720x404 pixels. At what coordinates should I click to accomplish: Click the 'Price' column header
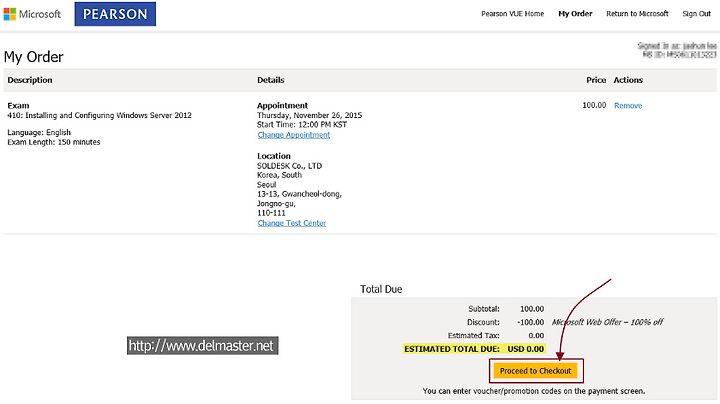(596, 80)
